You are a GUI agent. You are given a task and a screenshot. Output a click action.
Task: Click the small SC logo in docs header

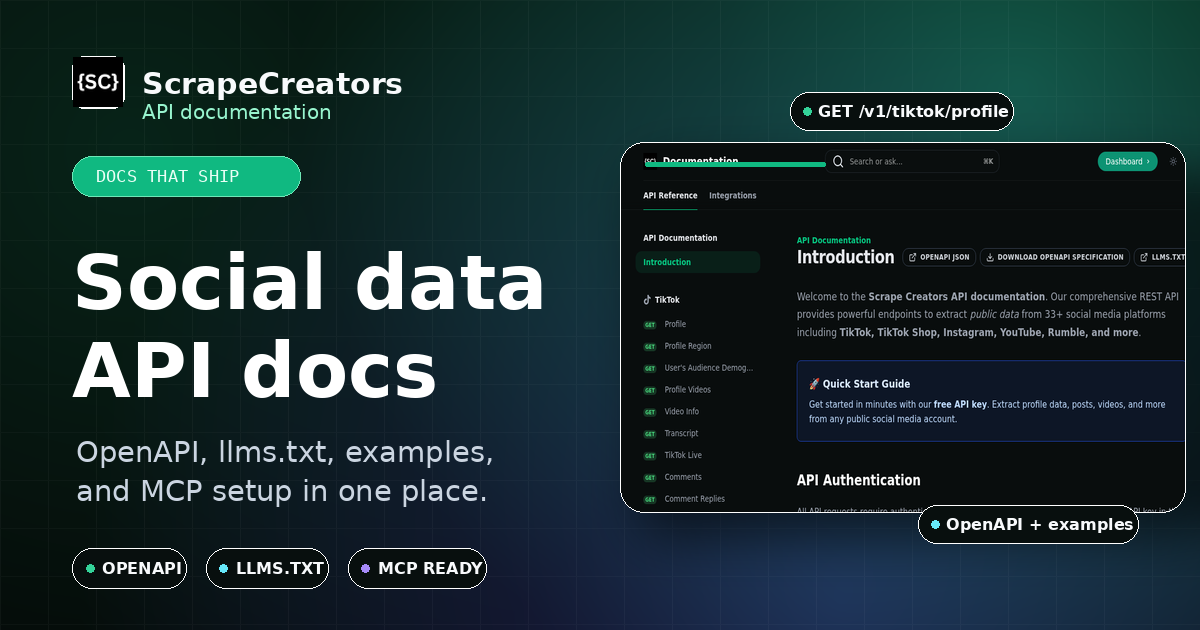[650, 161]
